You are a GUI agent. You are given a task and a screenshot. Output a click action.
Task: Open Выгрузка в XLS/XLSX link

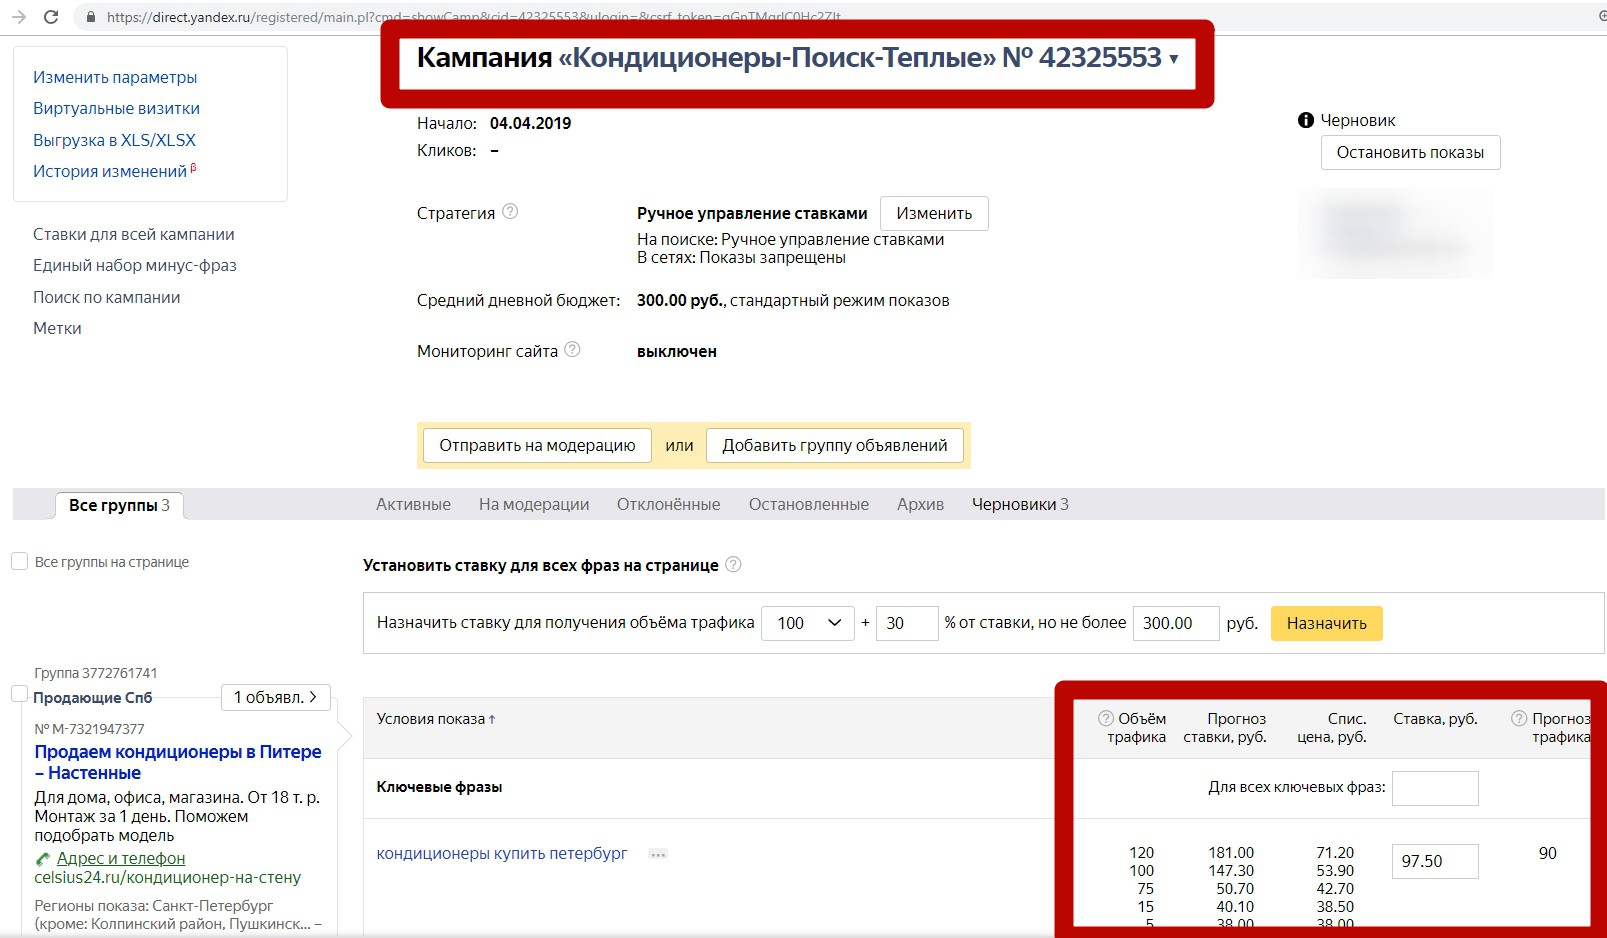[114, 140]
